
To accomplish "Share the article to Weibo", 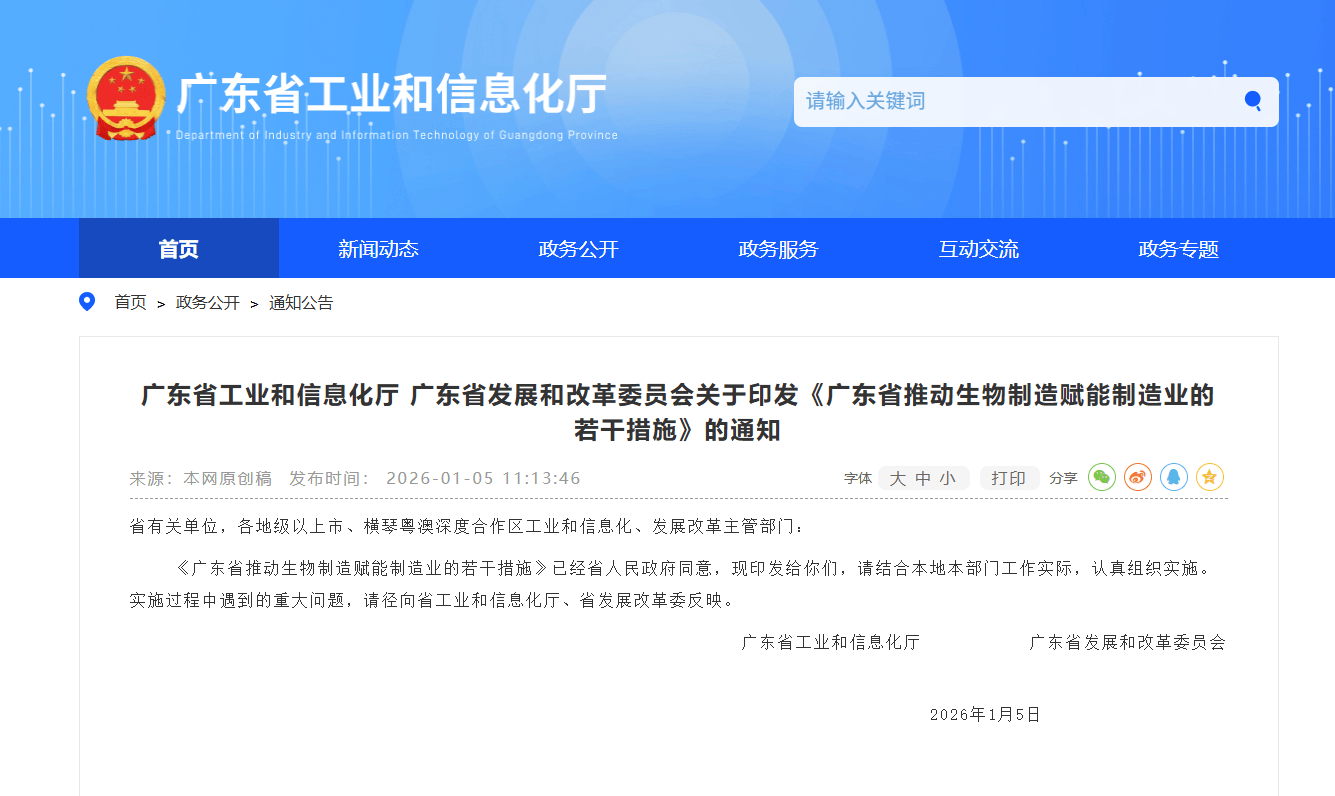I will pyautogui.click(x=1138, y=478).
